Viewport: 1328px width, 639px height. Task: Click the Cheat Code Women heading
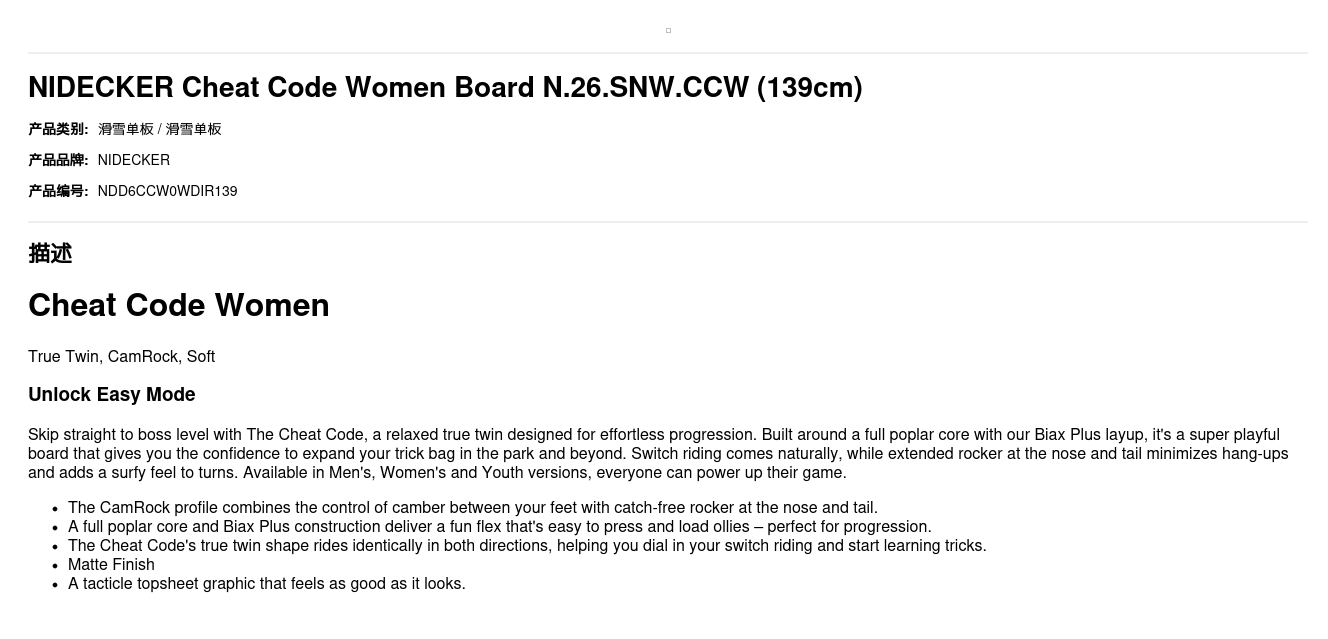click(179, 305)
